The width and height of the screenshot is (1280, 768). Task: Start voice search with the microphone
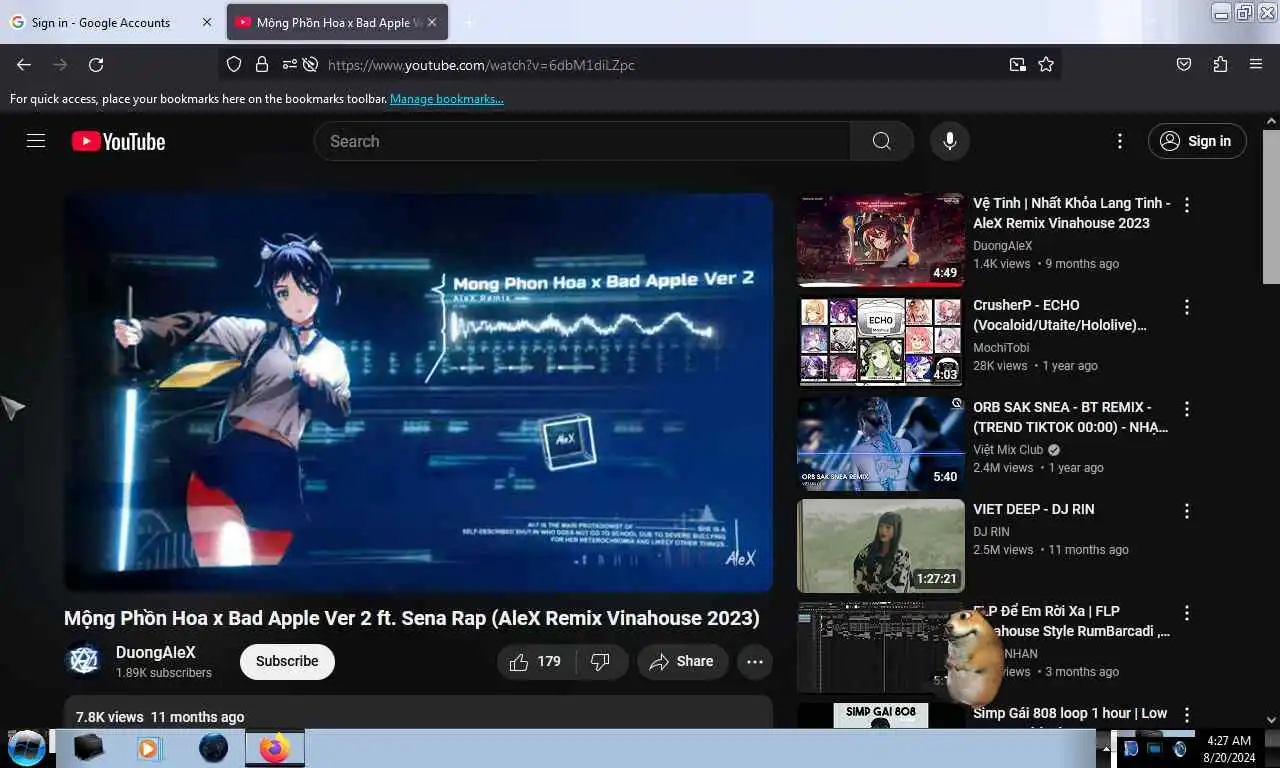click(949, 141)
